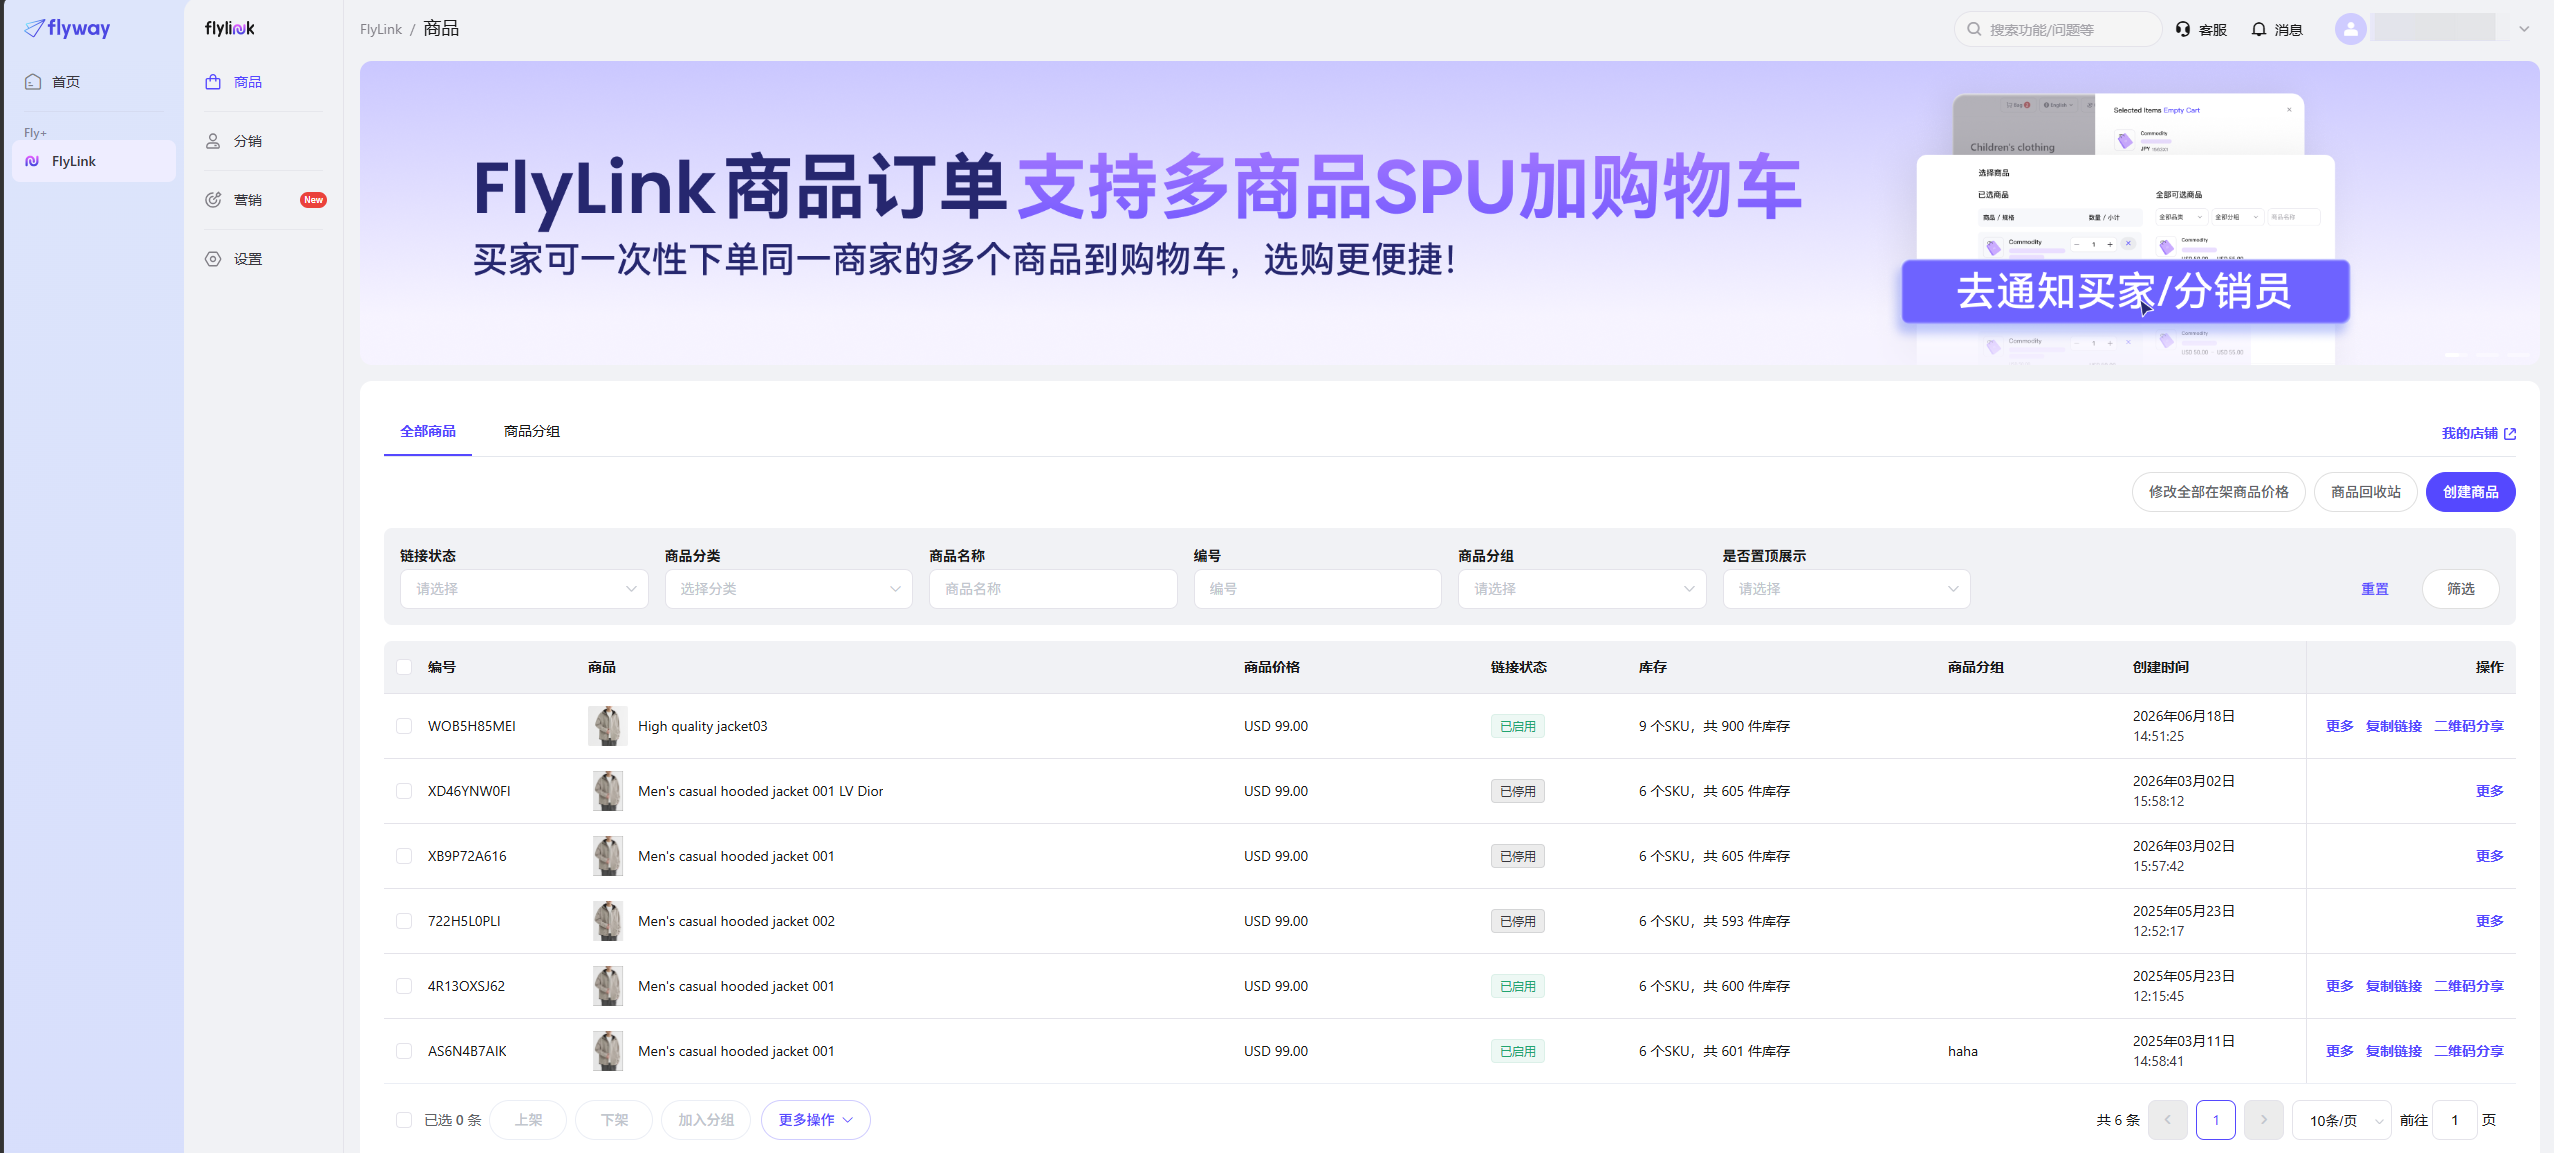Open the 10条/页 page size dropdown
This screenshot has height=1153, width=2554.
click(x=2342, y=1120)
